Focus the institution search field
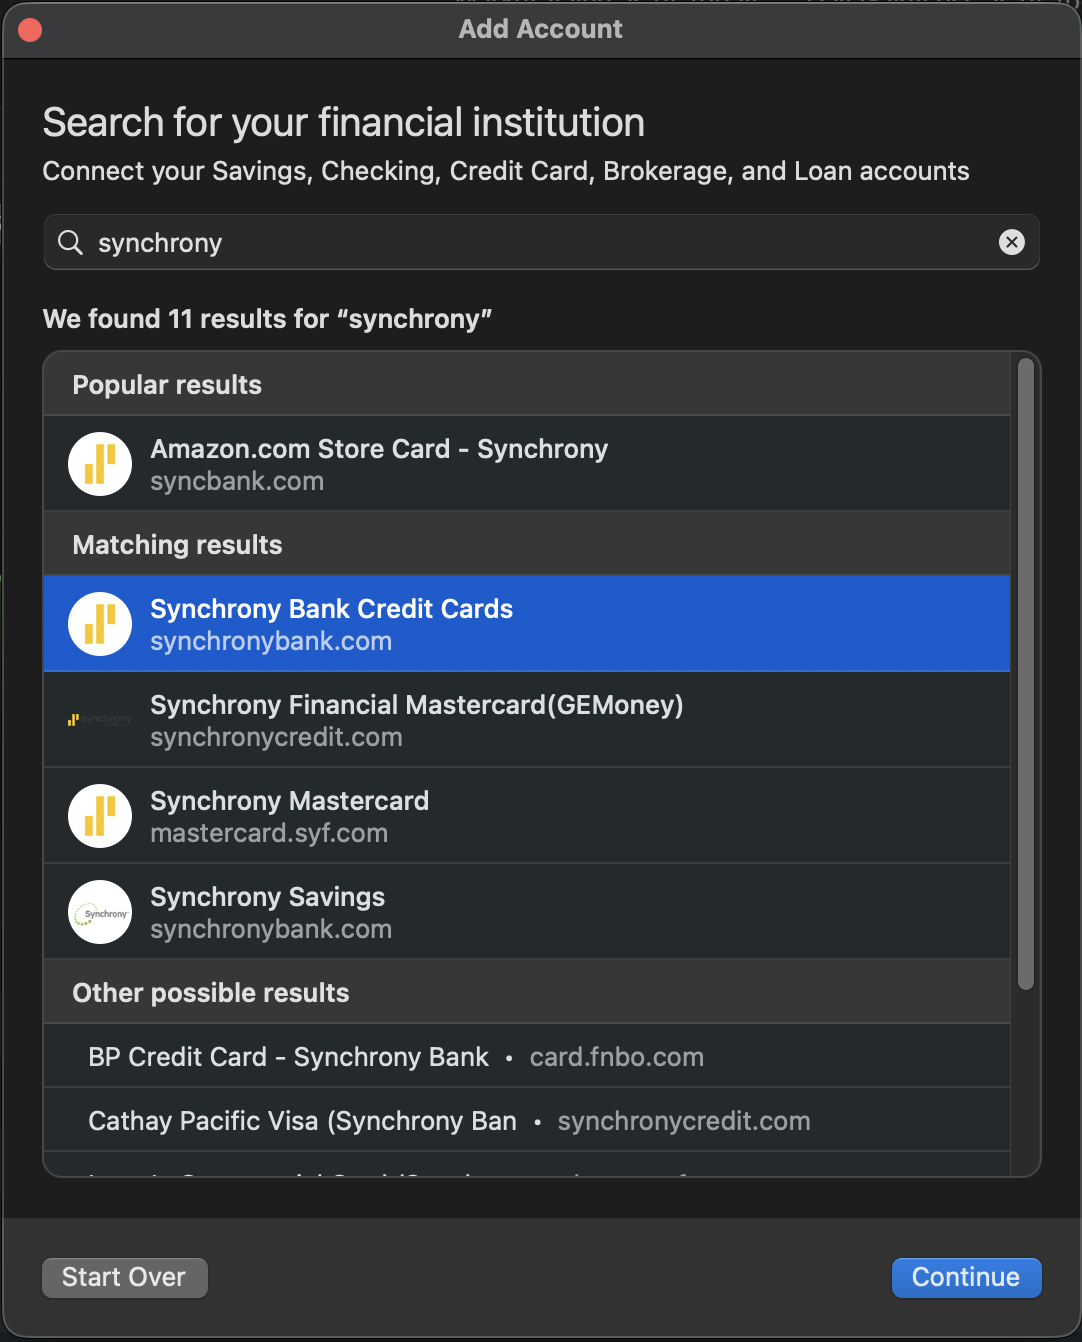 [x=541, y=242]
